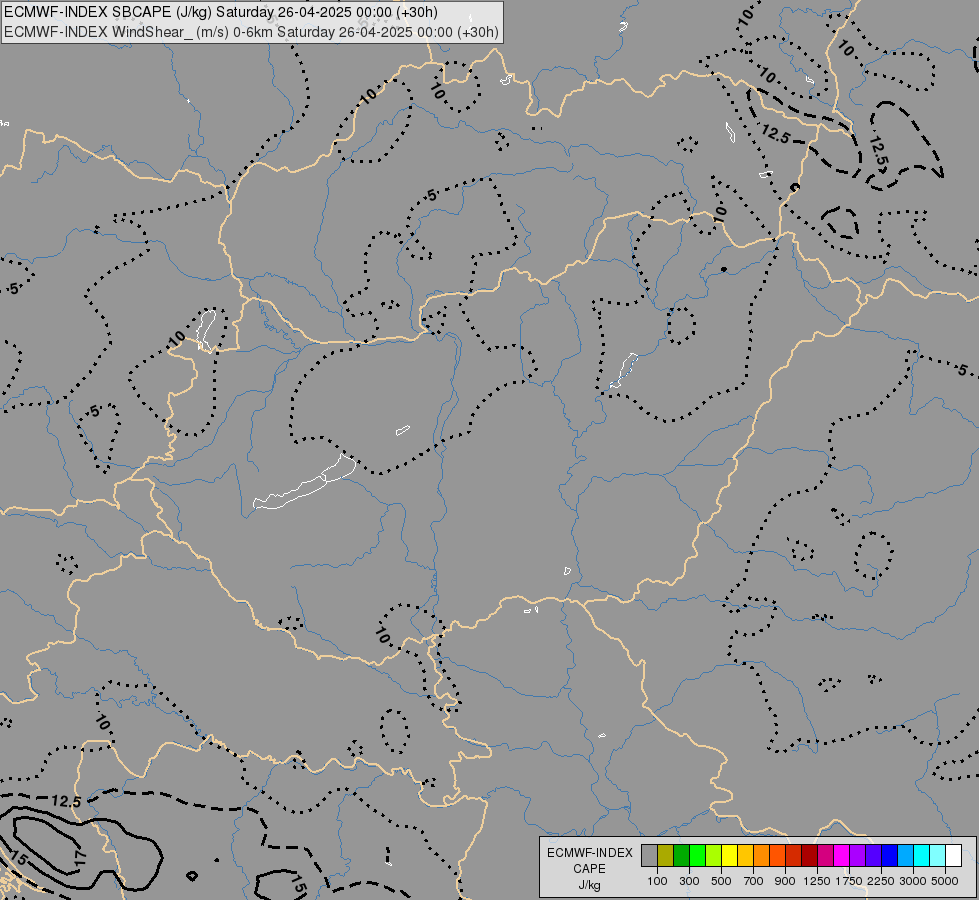Select the orange swatch right of 700
Image resolution: width=979 pixels, height=900 pixels.
(x=762, y=855)
